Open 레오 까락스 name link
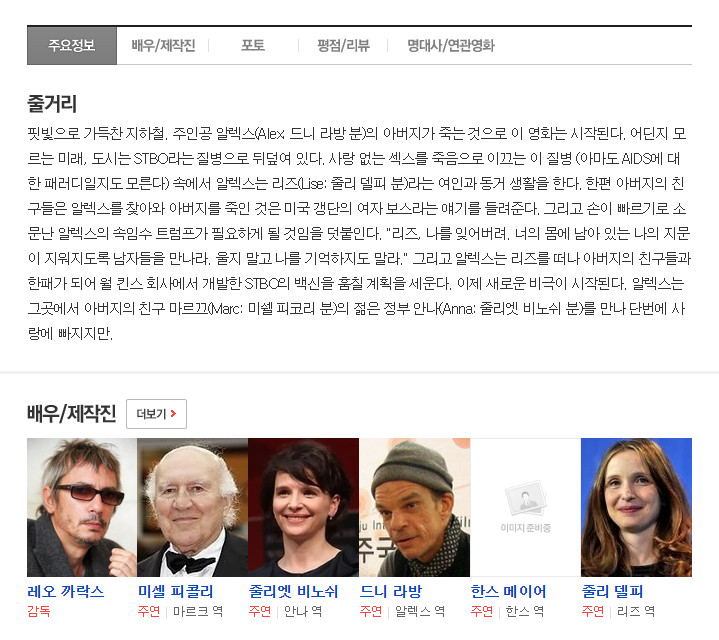Viewport: 719px width, 640px height. point(66,591)
